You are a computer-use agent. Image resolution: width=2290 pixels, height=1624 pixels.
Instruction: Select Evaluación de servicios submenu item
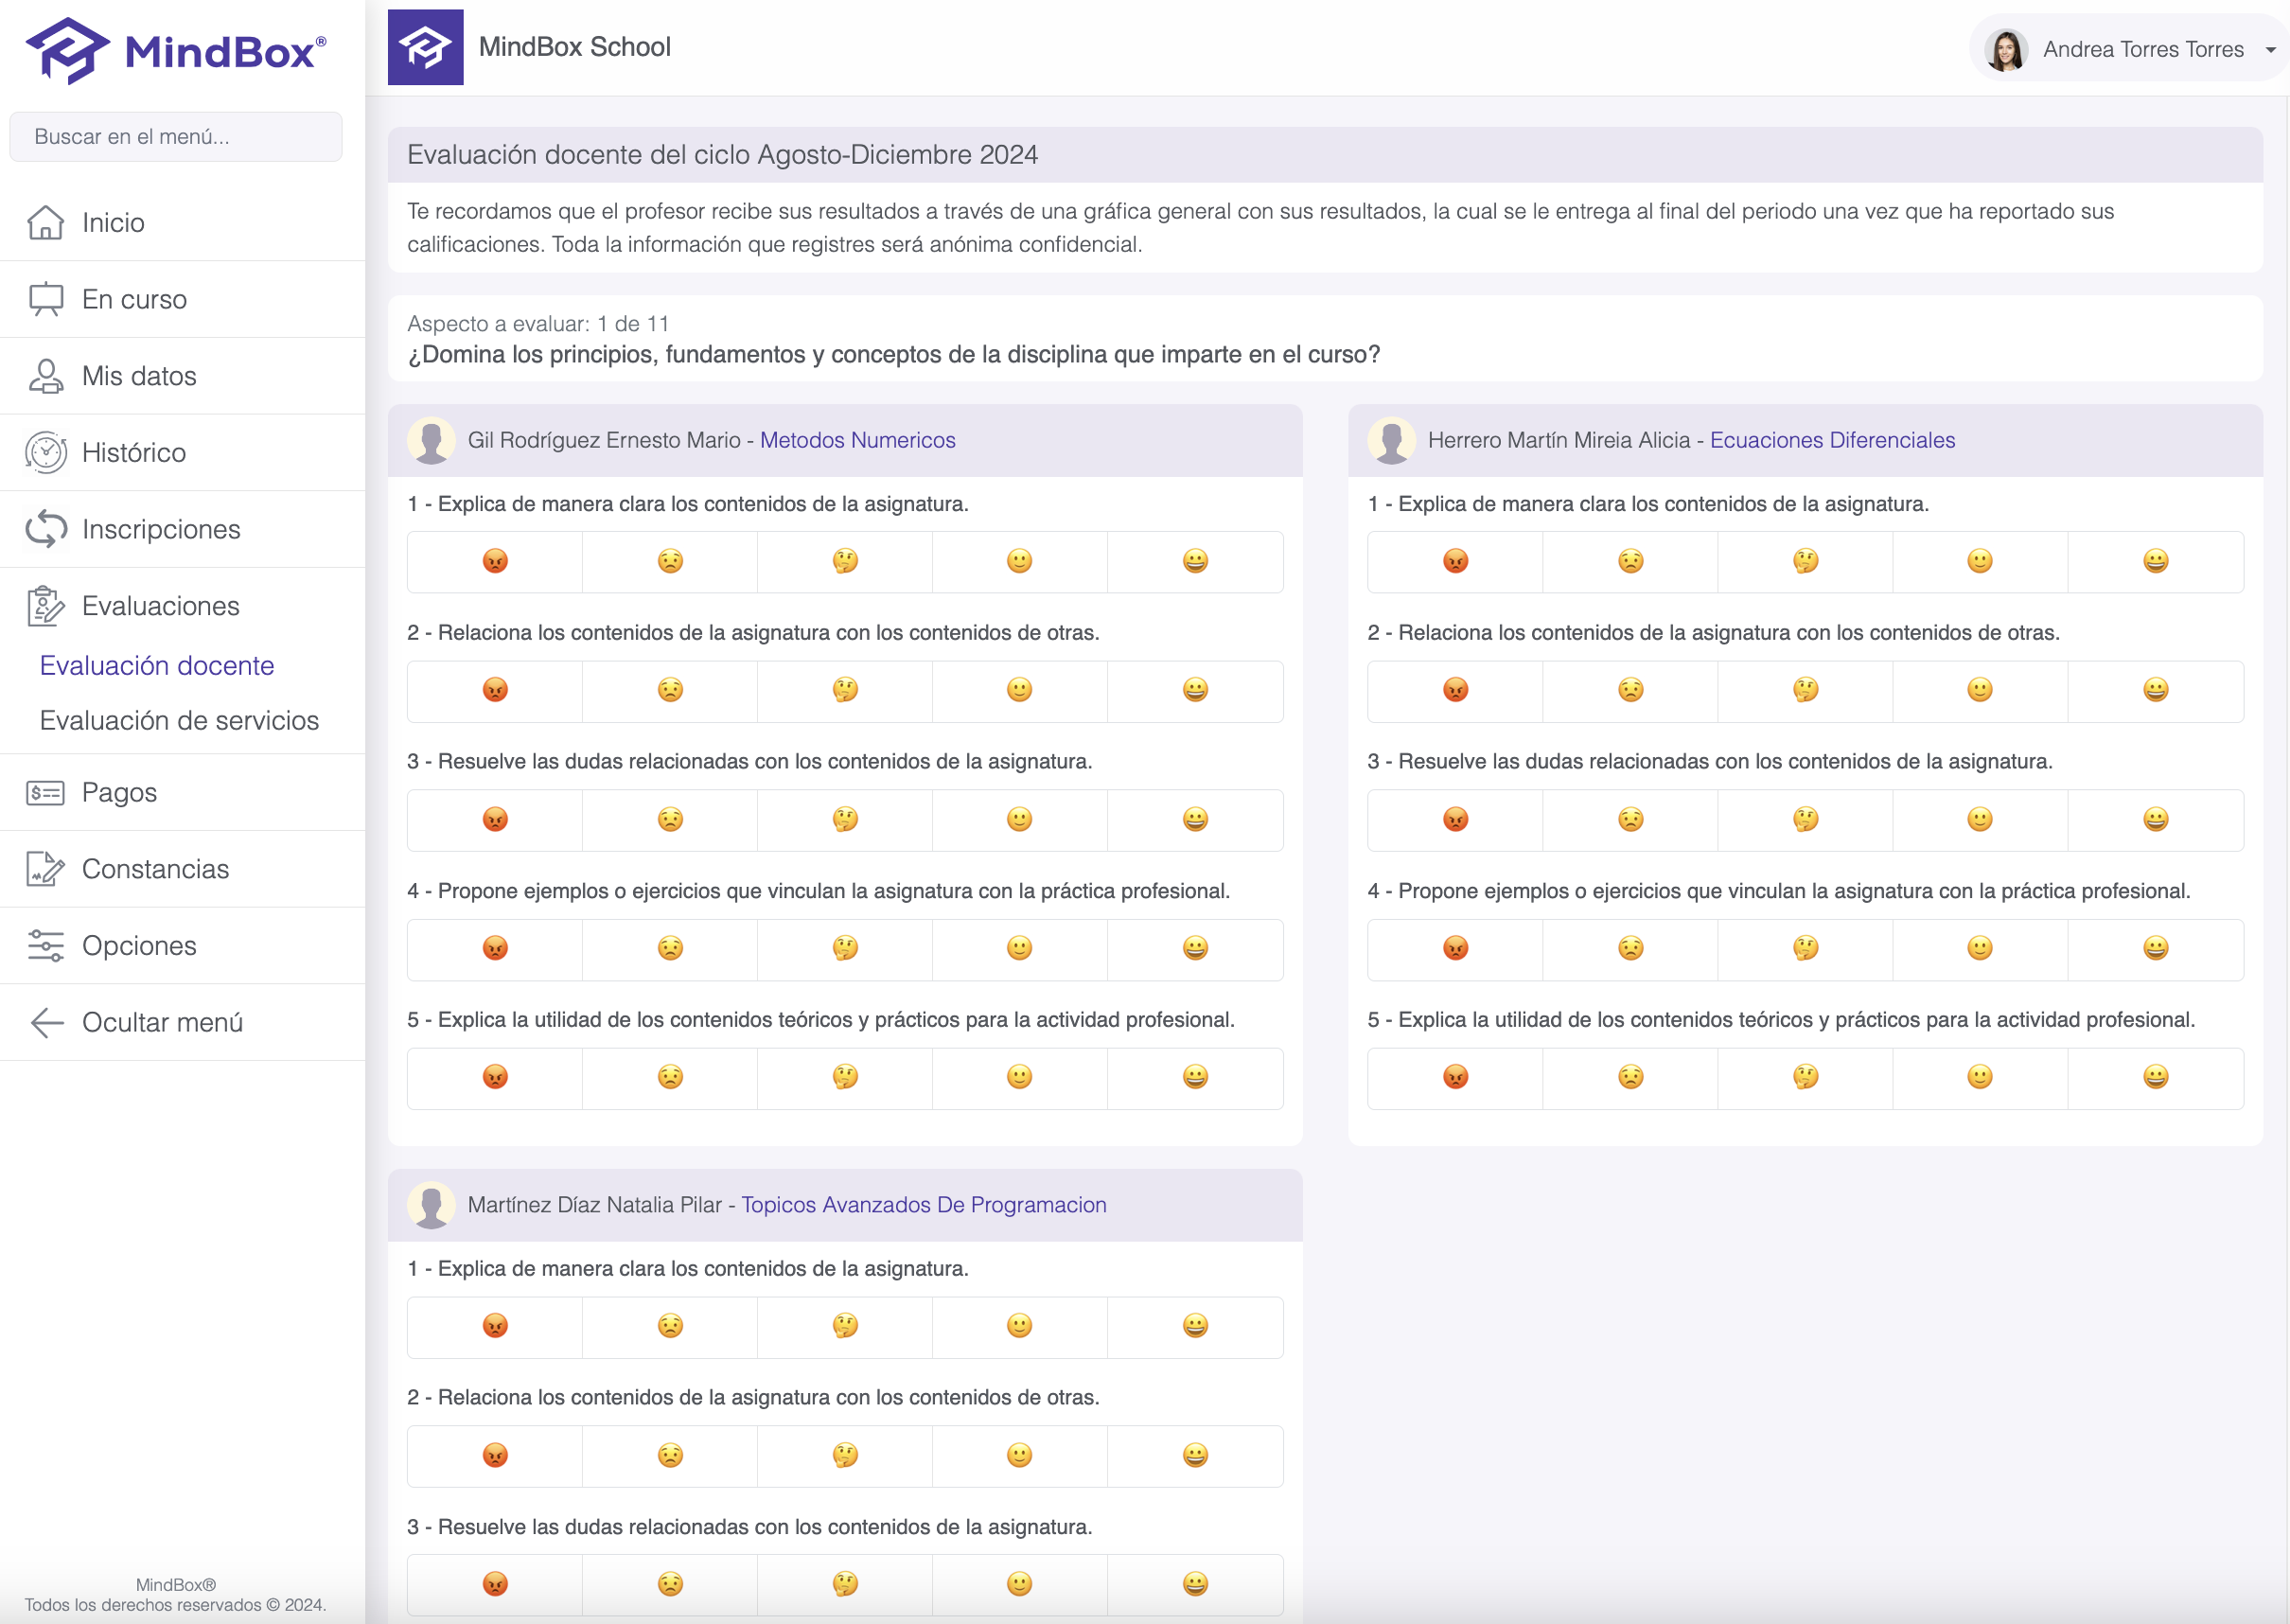(x=179, y=721)
